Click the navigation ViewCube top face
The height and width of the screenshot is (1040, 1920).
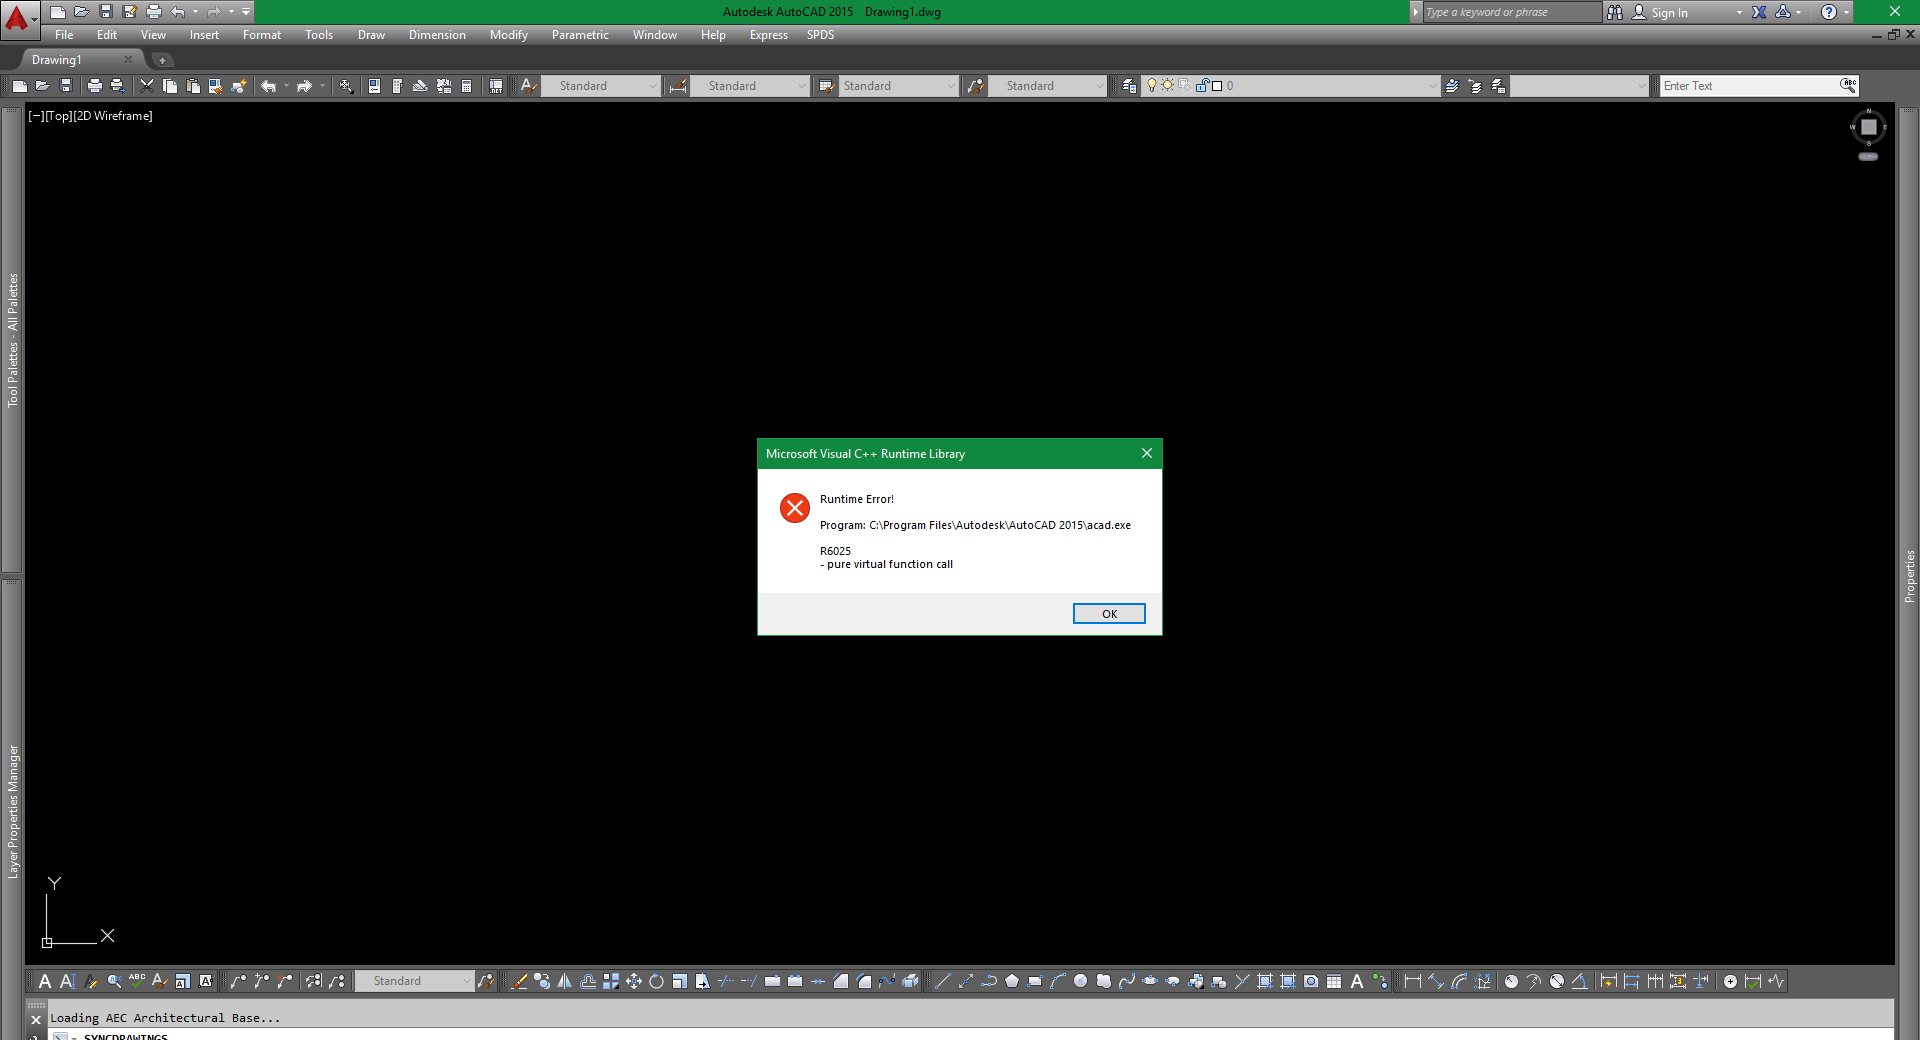tap(1868, 127)
